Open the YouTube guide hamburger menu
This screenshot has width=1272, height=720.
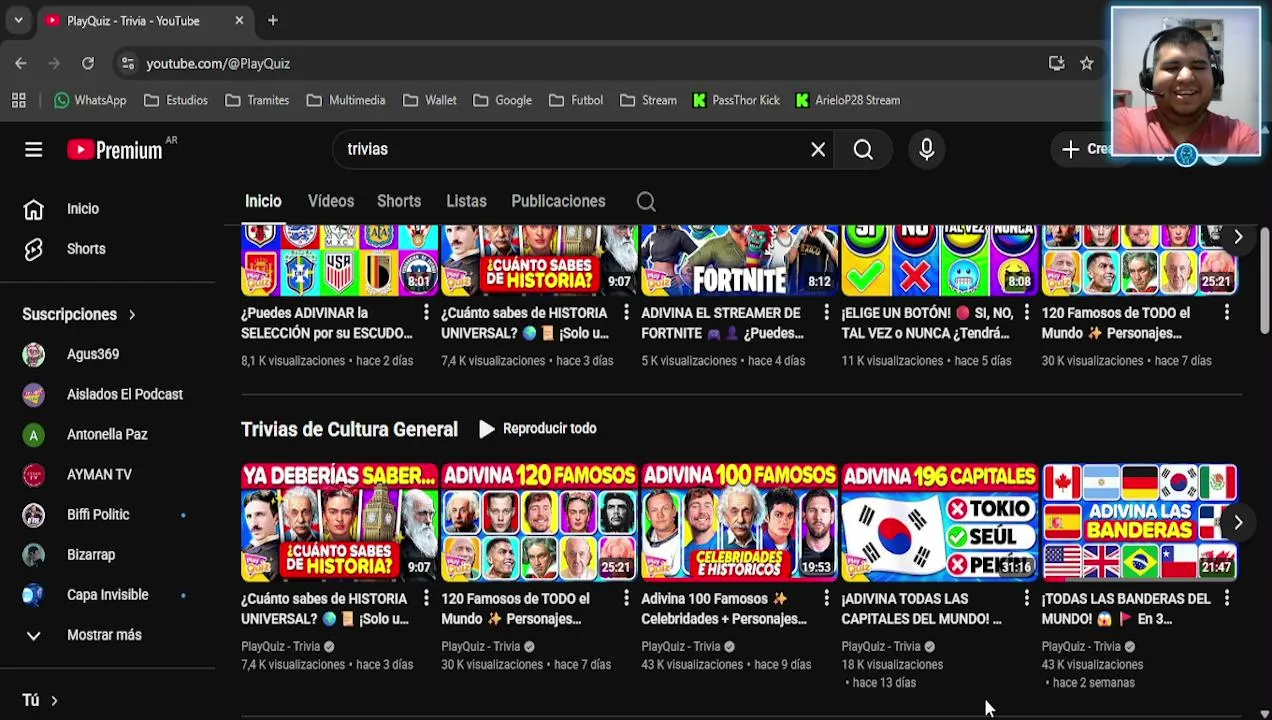click(33, 150)
